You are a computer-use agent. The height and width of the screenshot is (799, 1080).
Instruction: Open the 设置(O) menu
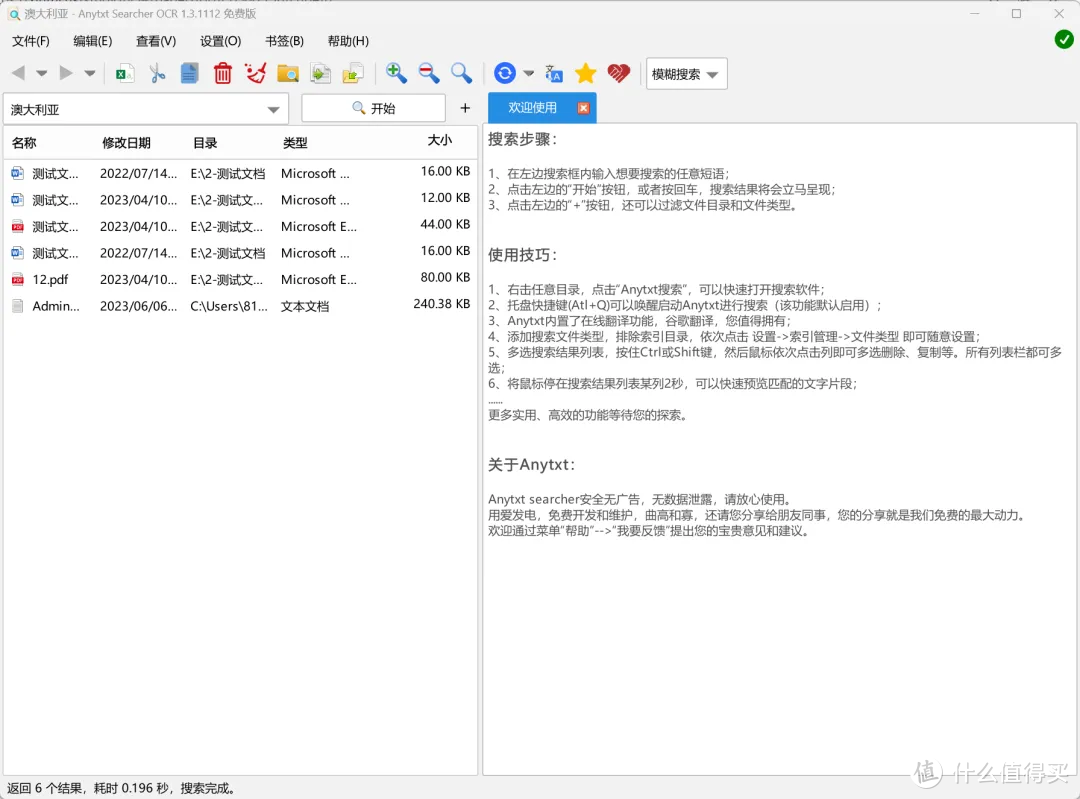click(220, 41)
